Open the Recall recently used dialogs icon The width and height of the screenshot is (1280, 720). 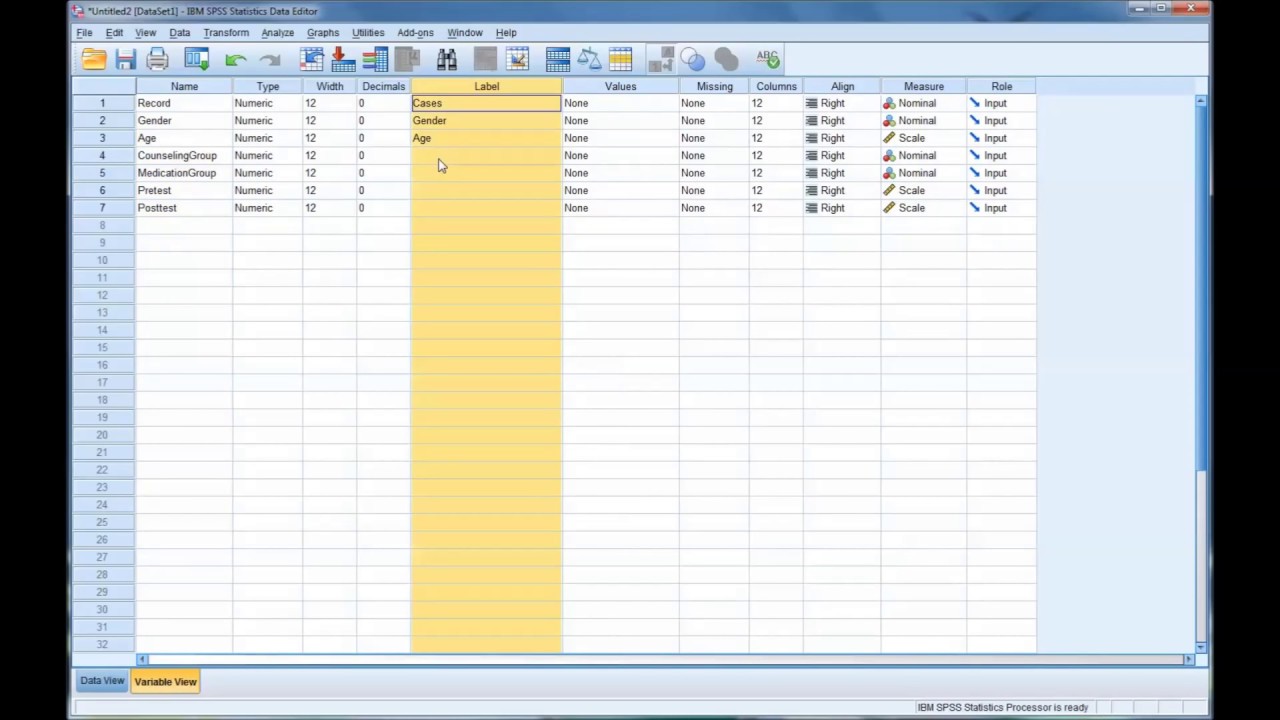[x=197, y=60]
